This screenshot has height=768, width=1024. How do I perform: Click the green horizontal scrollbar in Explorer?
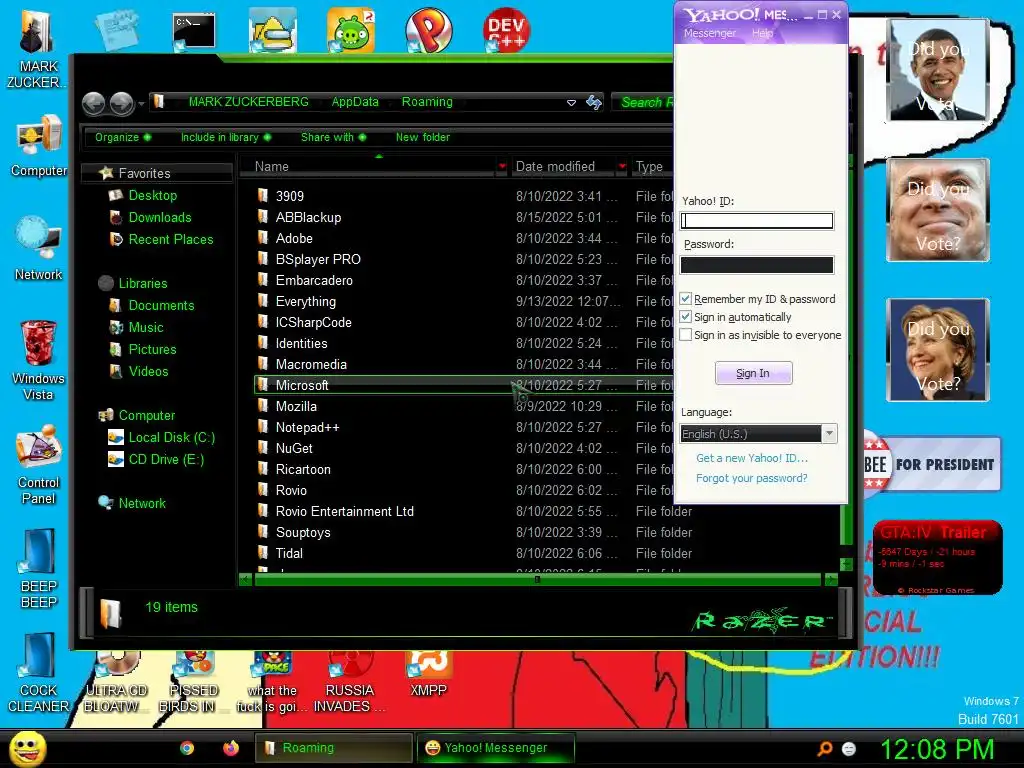537,579
